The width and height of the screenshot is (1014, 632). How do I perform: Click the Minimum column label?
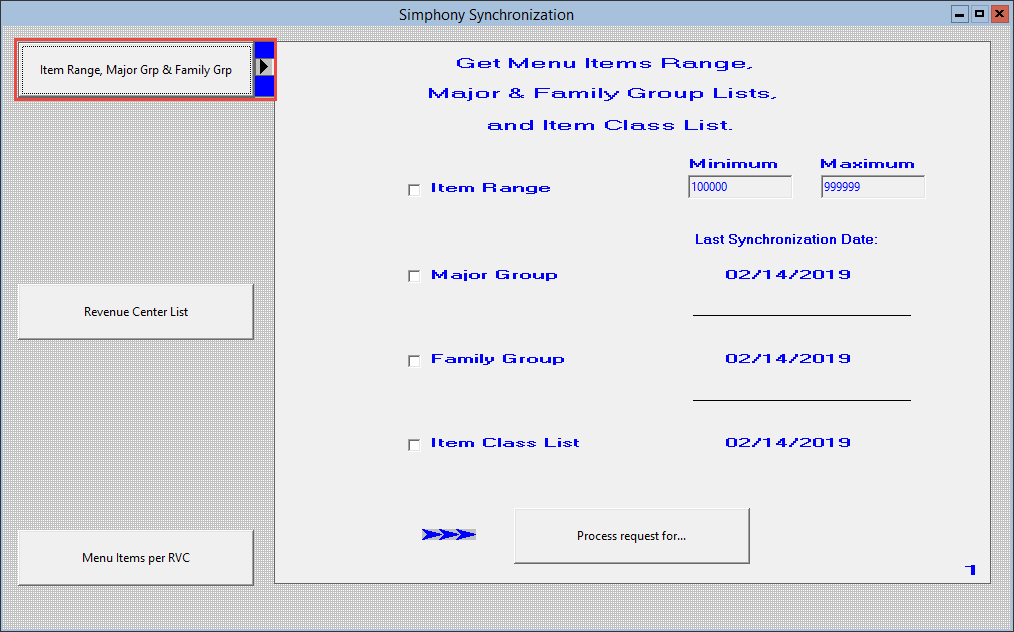[x=733, y=164]
